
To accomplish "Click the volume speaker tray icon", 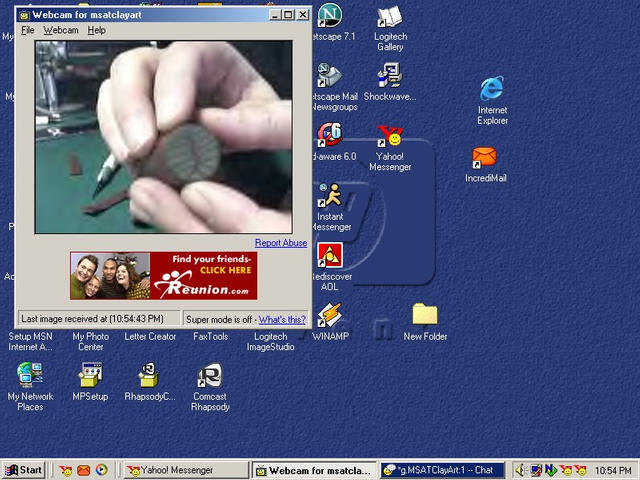I will pos(520,471).
